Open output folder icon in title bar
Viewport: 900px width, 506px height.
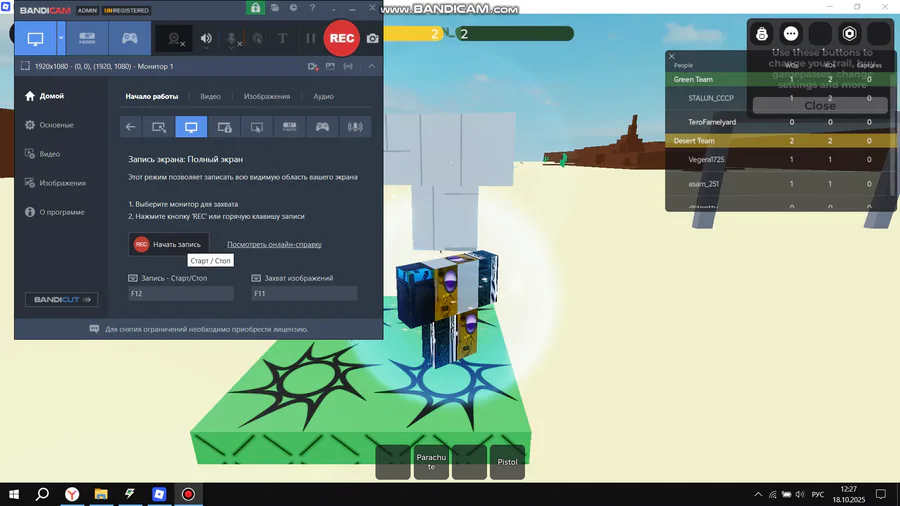coord(275,8)
